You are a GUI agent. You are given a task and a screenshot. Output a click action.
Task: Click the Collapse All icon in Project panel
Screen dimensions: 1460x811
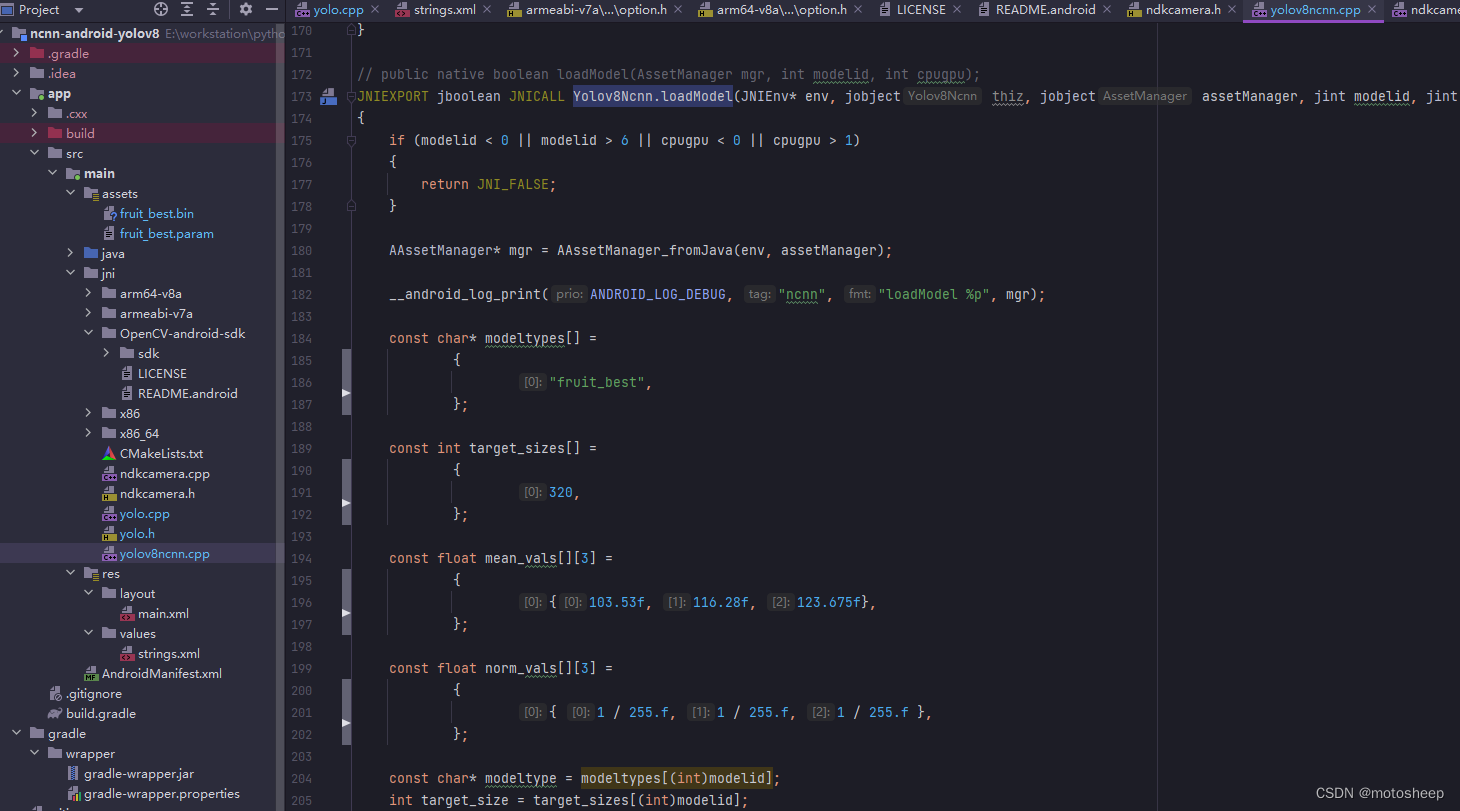tap(213, 9)
